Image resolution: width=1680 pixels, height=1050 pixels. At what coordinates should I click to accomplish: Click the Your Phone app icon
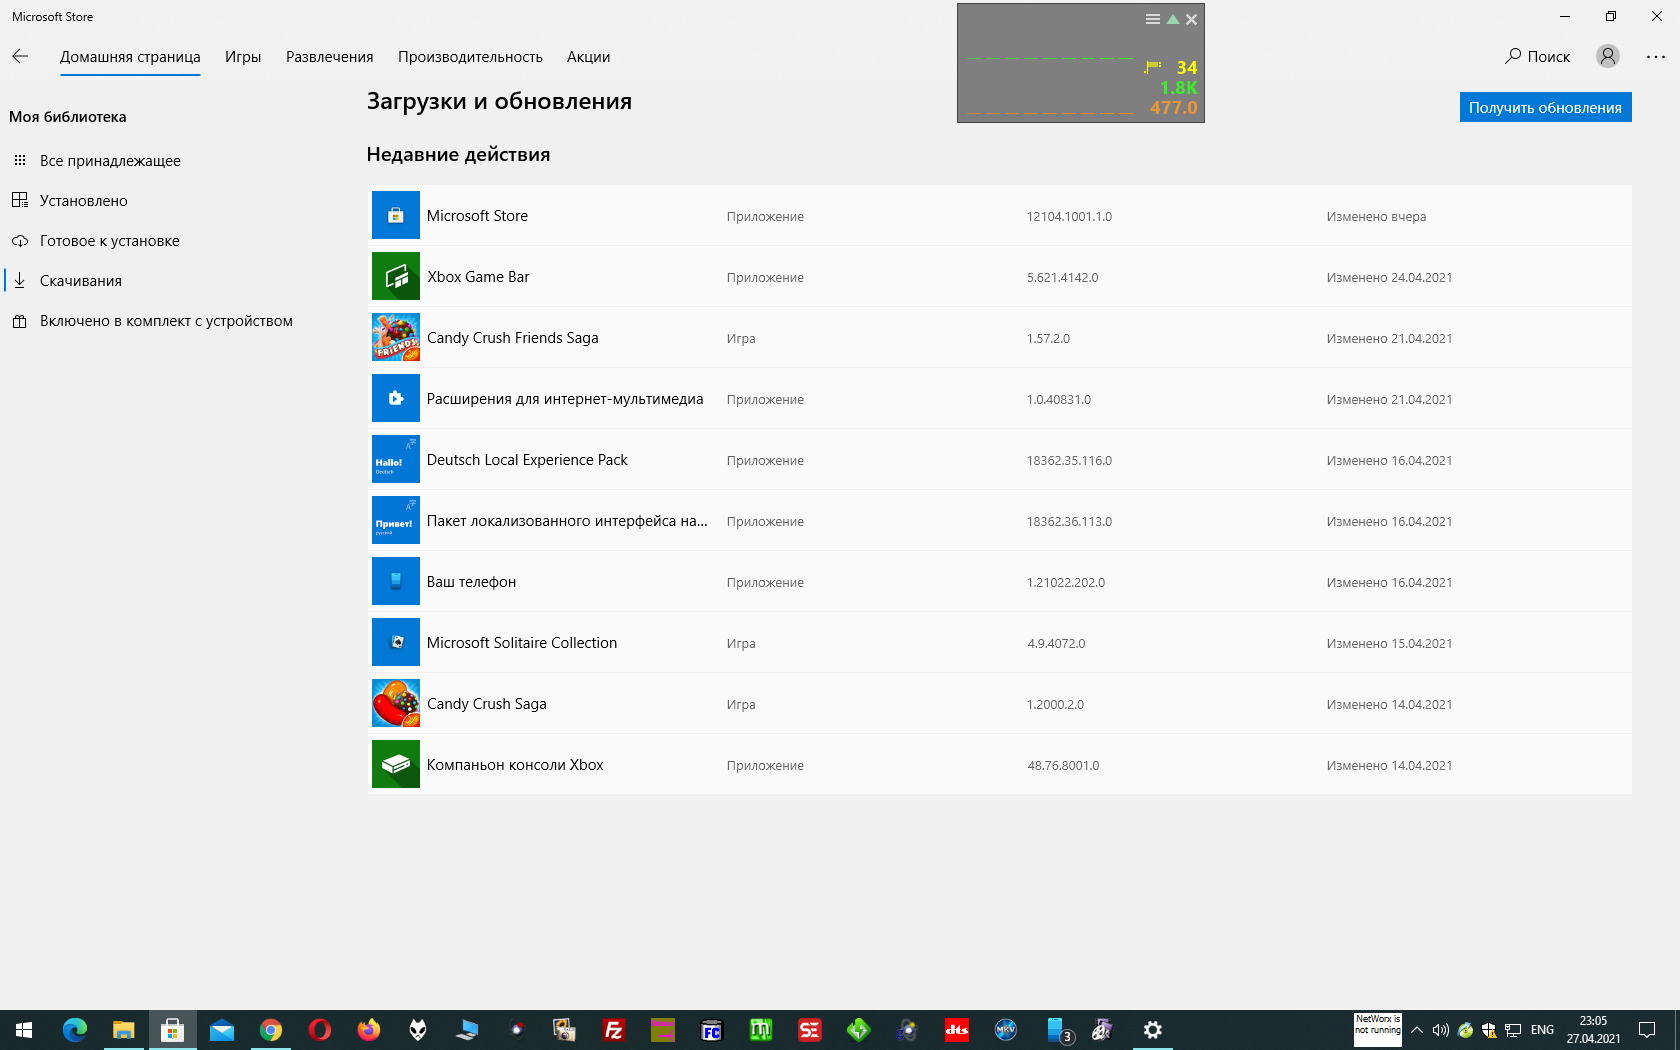tap(395, 581)
